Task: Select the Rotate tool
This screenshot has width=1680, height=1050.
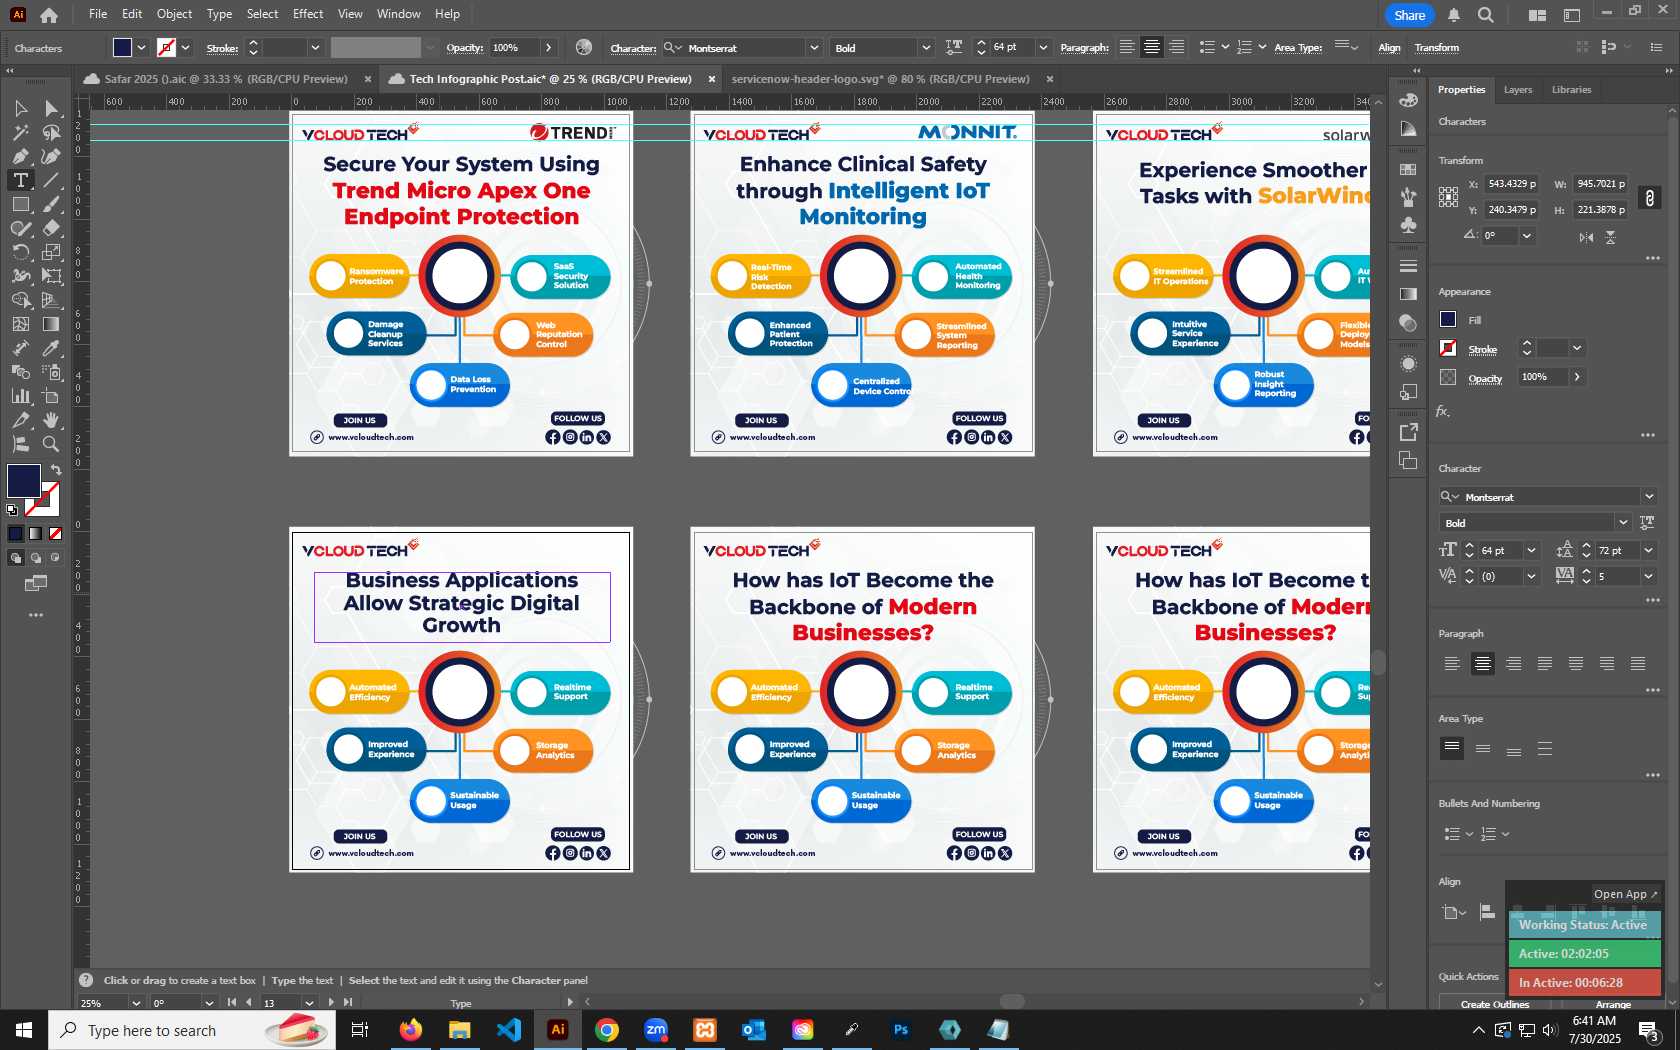Action: [20, 252]
